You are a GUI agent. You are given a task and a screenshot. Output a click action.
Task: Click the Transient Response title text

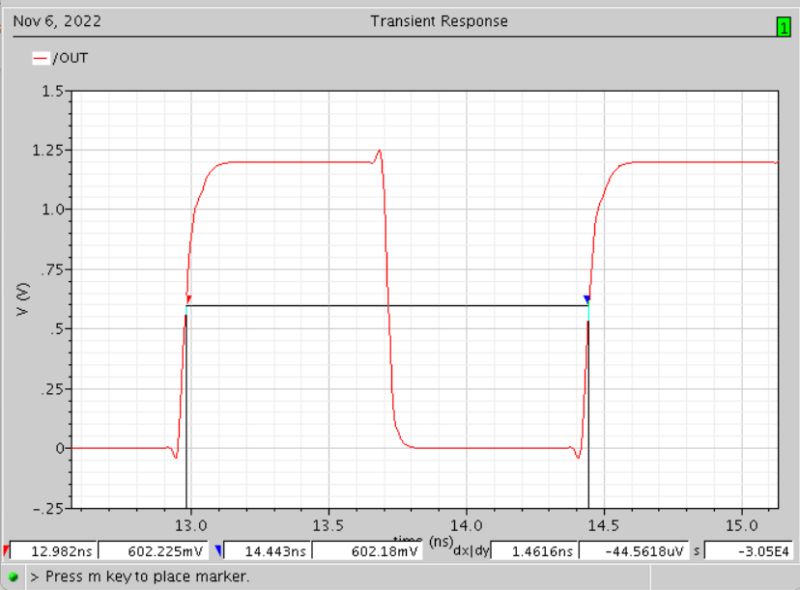pyautogui.click(x=438, y=20)
